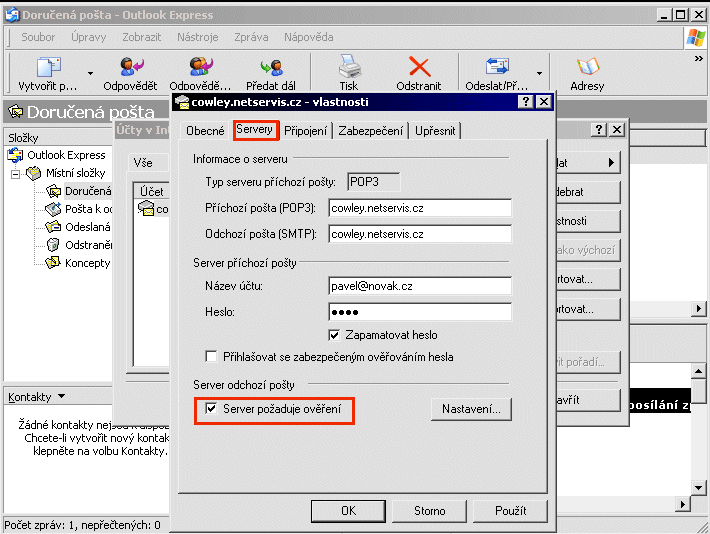Switch to the Servery tab

pos(254,130)
